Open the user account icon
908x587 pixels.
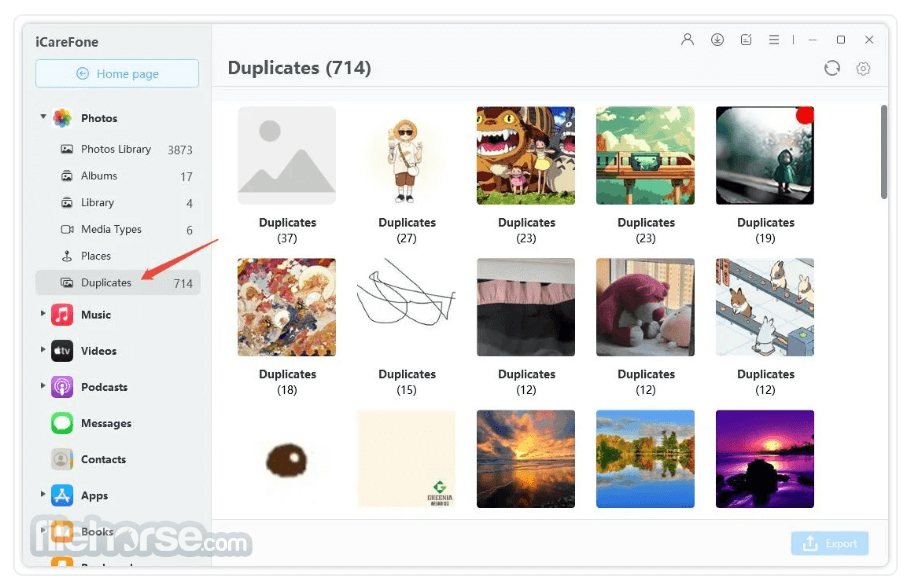(x=687, y=39)
